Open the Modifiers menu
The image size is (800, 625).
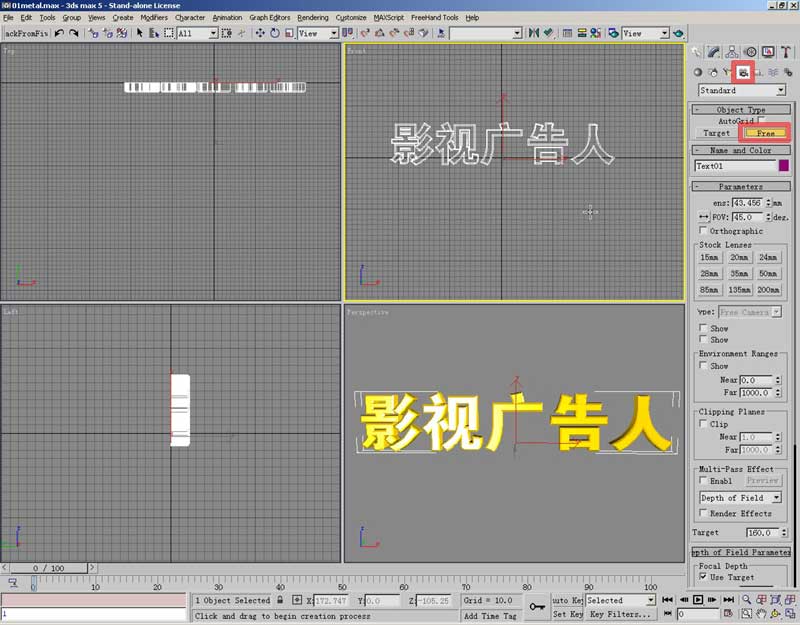point(154,17)
